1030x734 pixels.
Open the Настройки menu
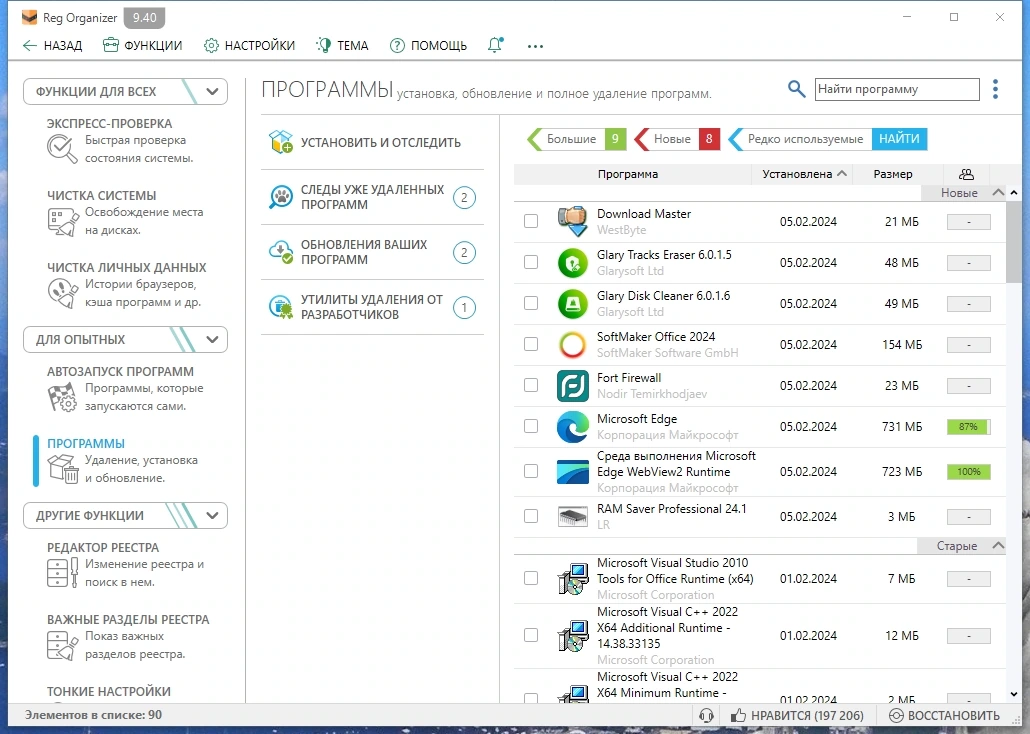[x=250, y=45]
